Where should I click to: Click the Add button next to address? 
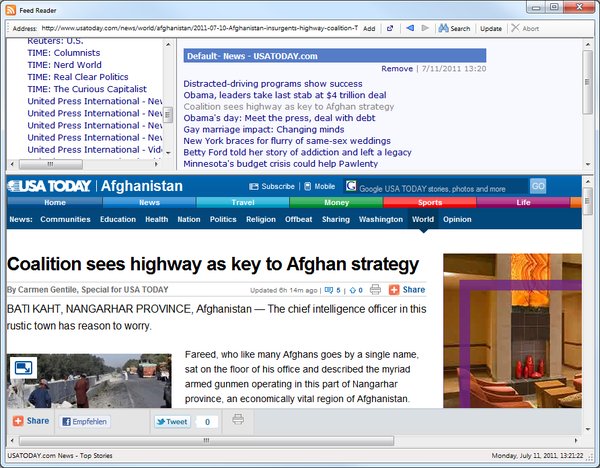[369, 28]
